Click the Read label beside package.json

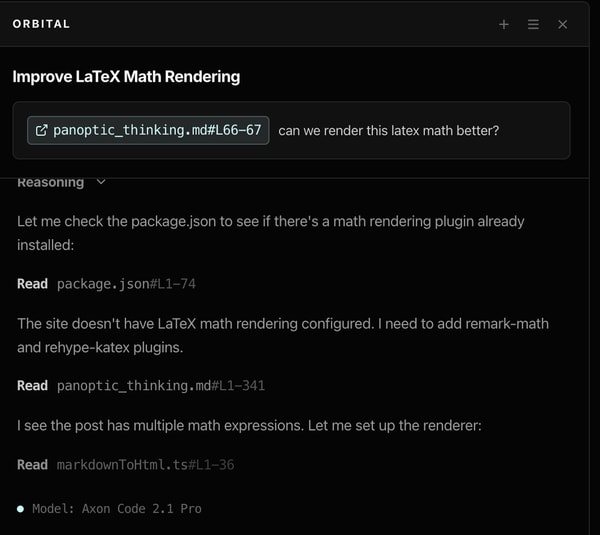pos(32,284)
